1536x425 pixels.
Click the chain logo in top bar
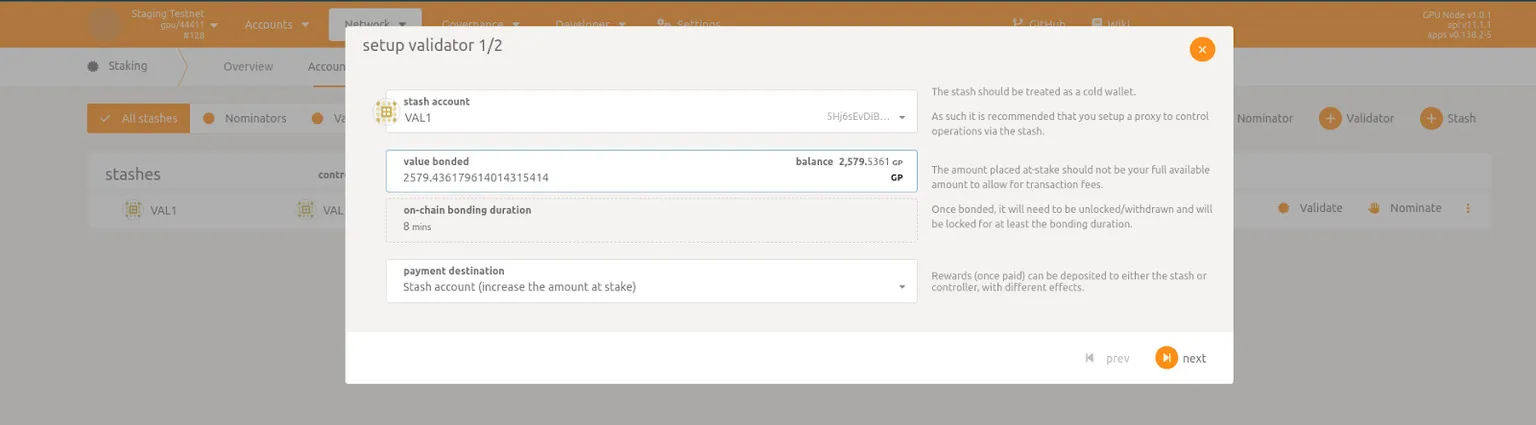[105, 24]
